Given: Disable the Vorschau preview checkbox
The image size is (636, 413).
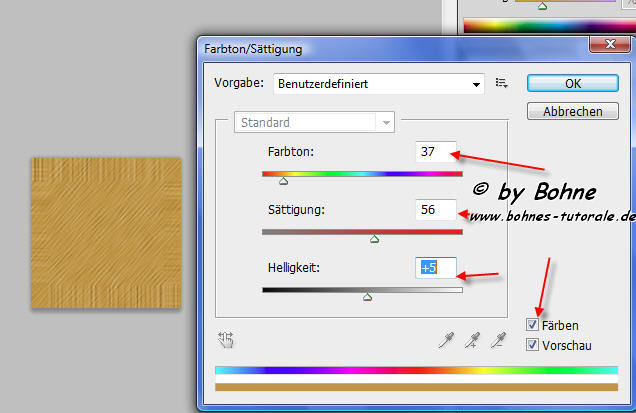Looking at the screenshot, I should [533, 345].
